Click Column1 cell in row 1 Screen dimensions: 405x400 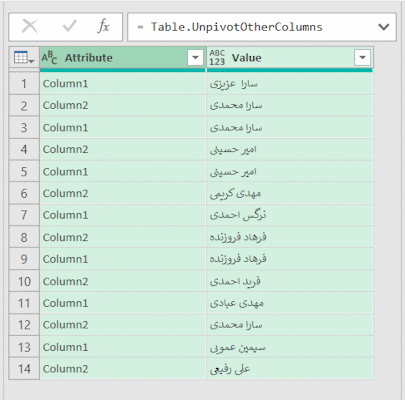(x=122, y=83)
